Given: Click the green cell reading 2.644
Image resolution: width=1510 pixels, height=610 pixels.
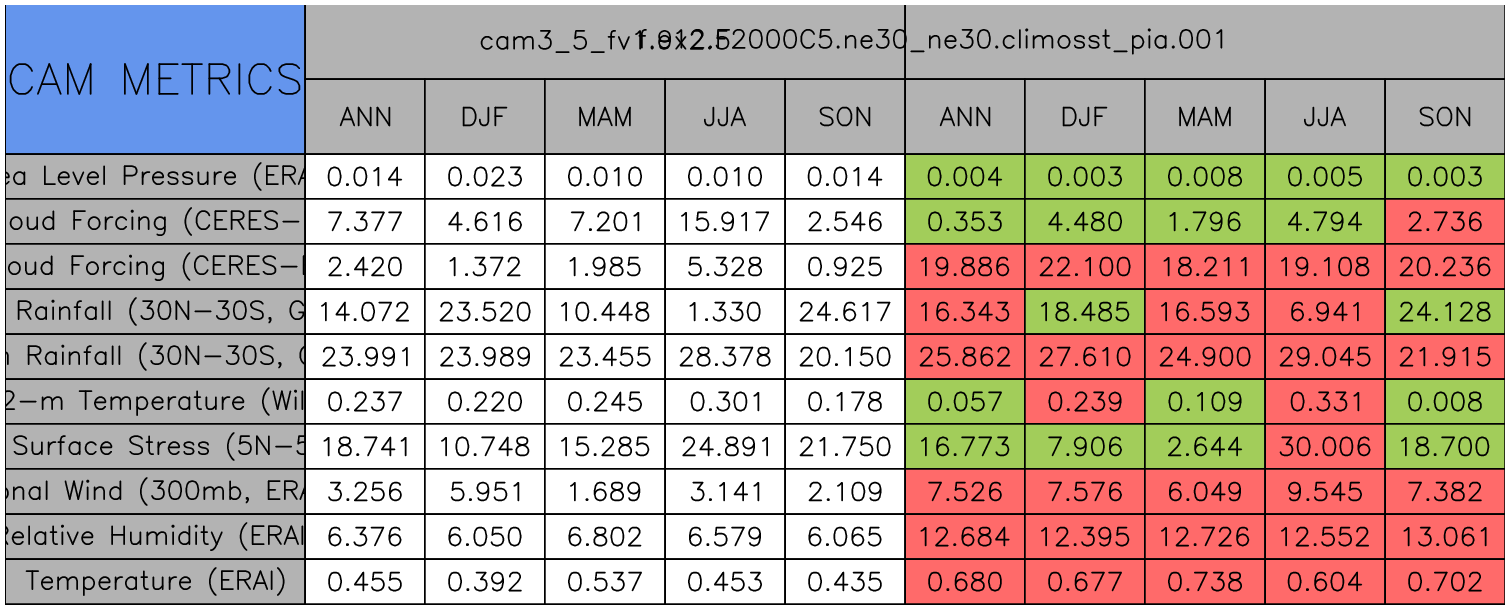Looking at the screenshot, I should point(1205,446).
